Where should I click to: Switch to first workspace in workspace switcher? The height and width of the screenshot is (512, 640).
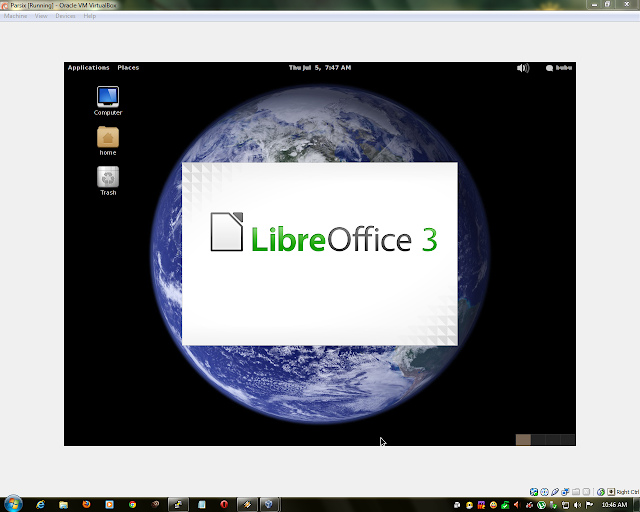pos(523,439)
